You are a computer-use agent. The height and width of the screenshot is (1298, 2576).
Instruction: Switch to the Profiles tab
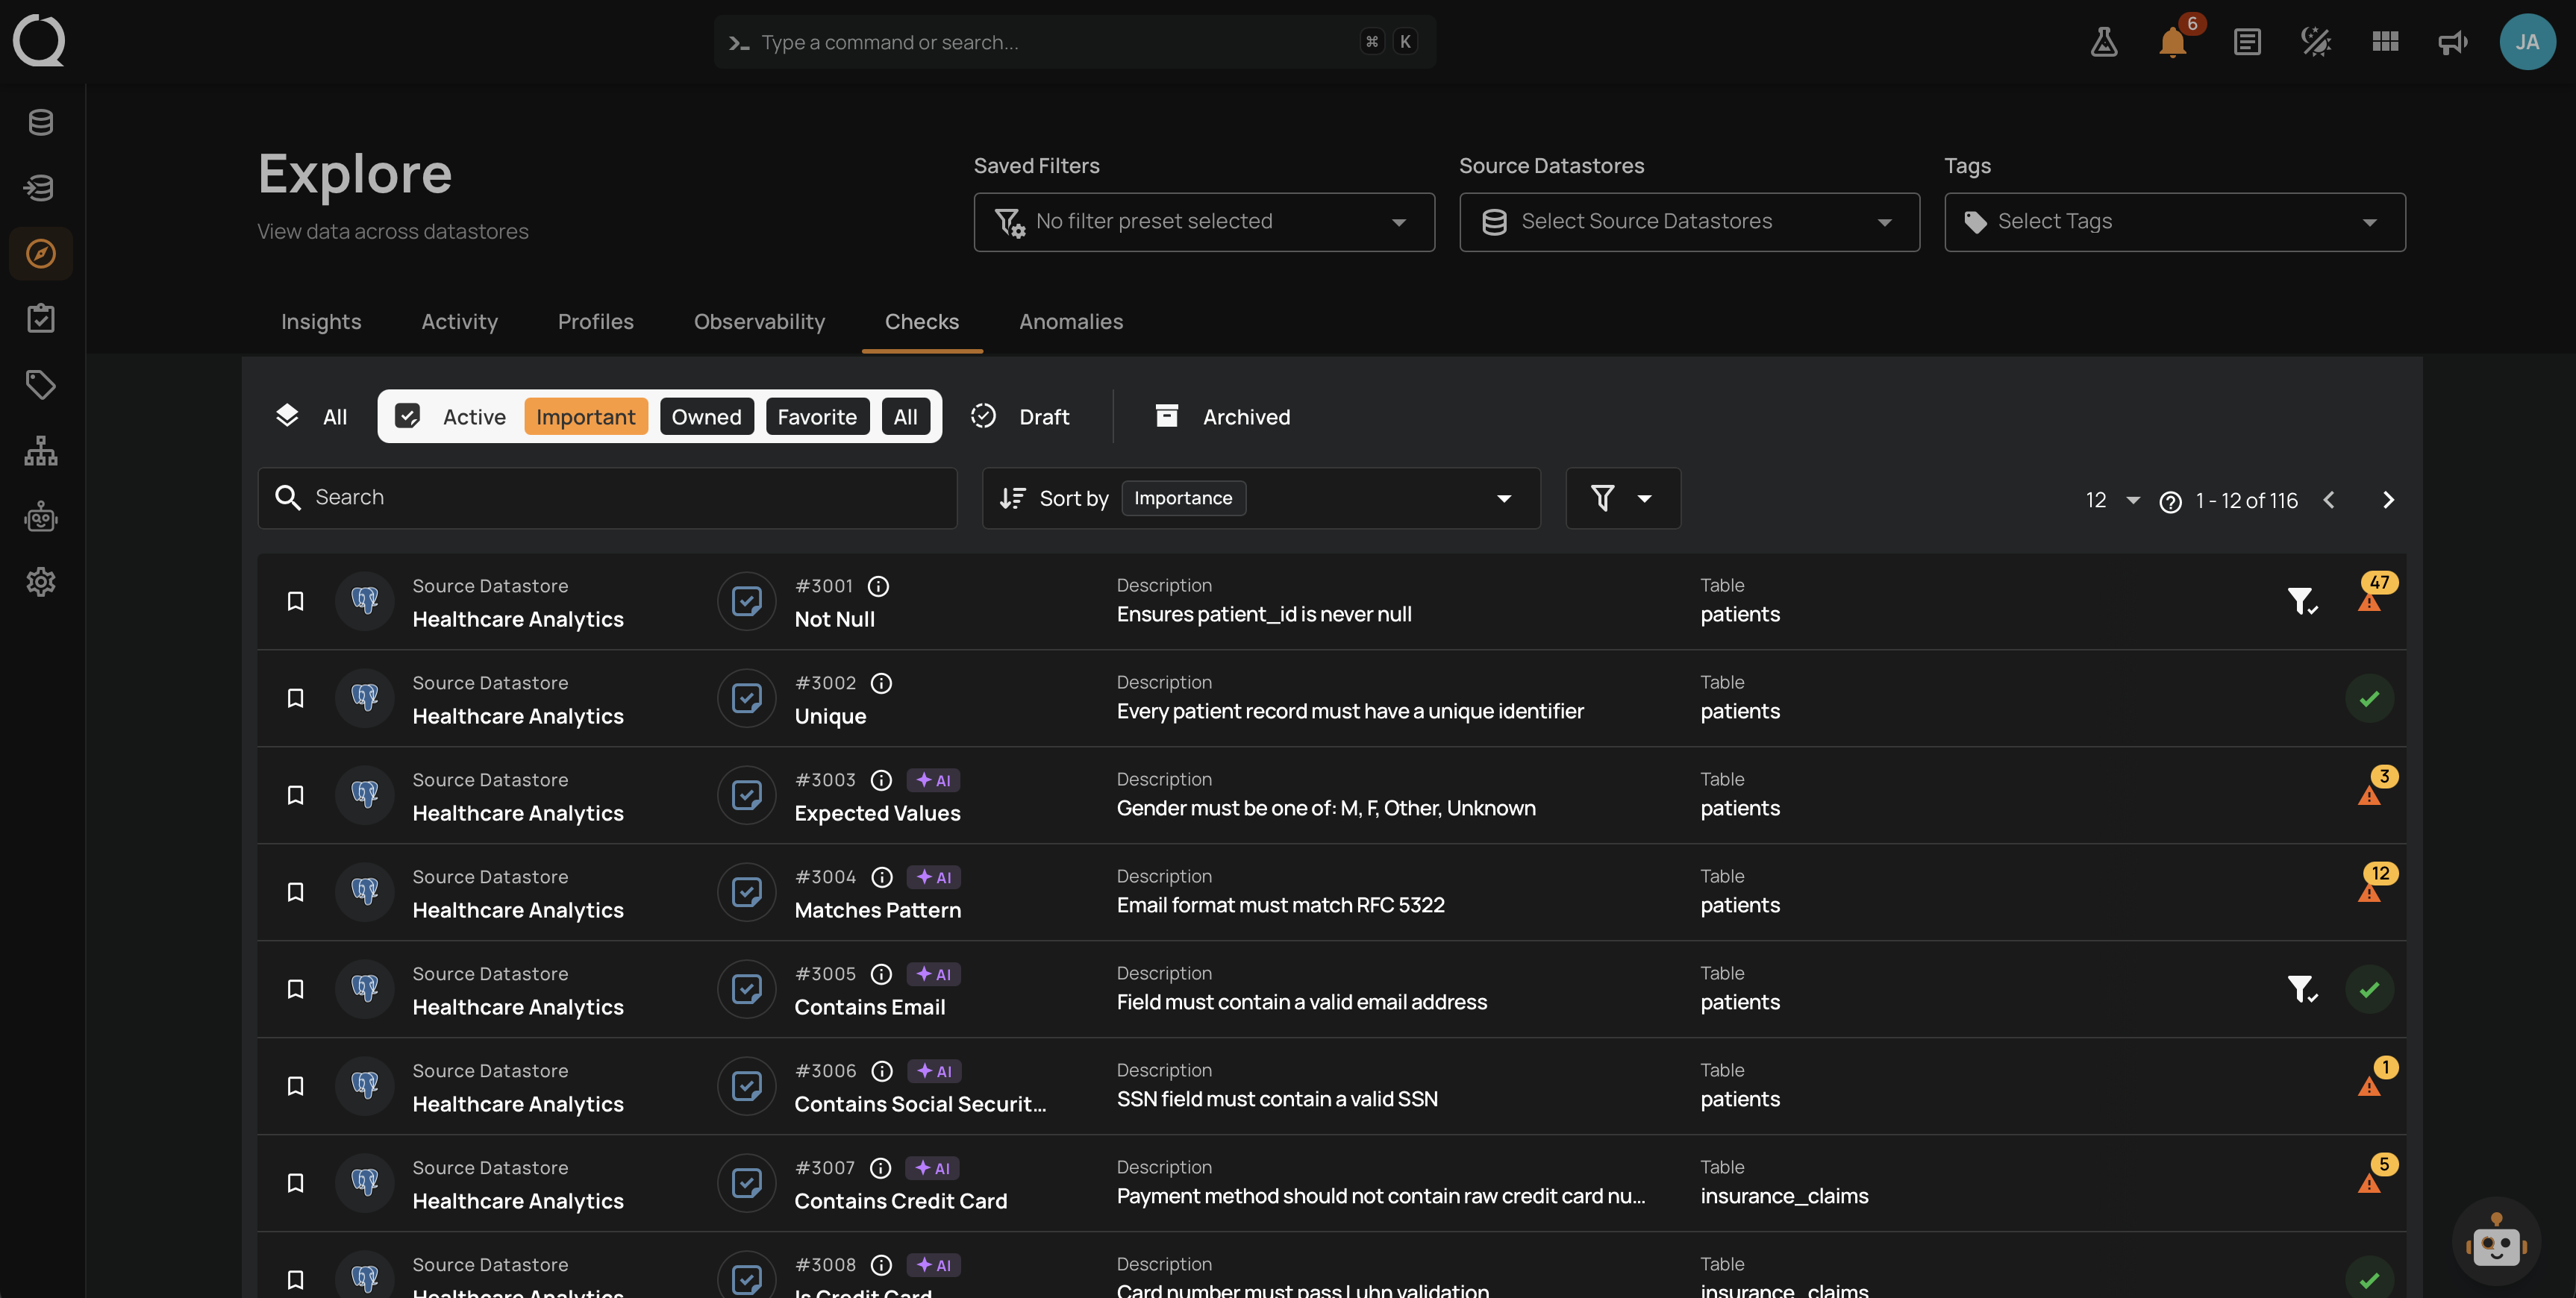point(596,322)
